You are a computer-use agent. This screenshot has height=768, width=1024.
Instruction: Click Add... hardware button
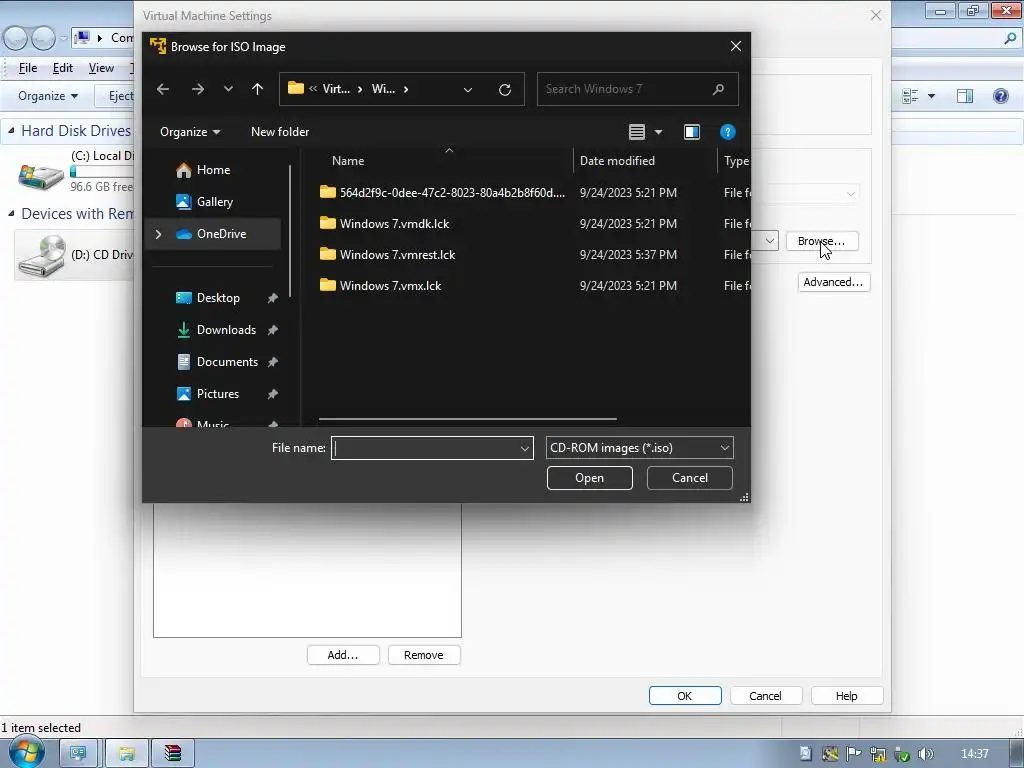343,655
